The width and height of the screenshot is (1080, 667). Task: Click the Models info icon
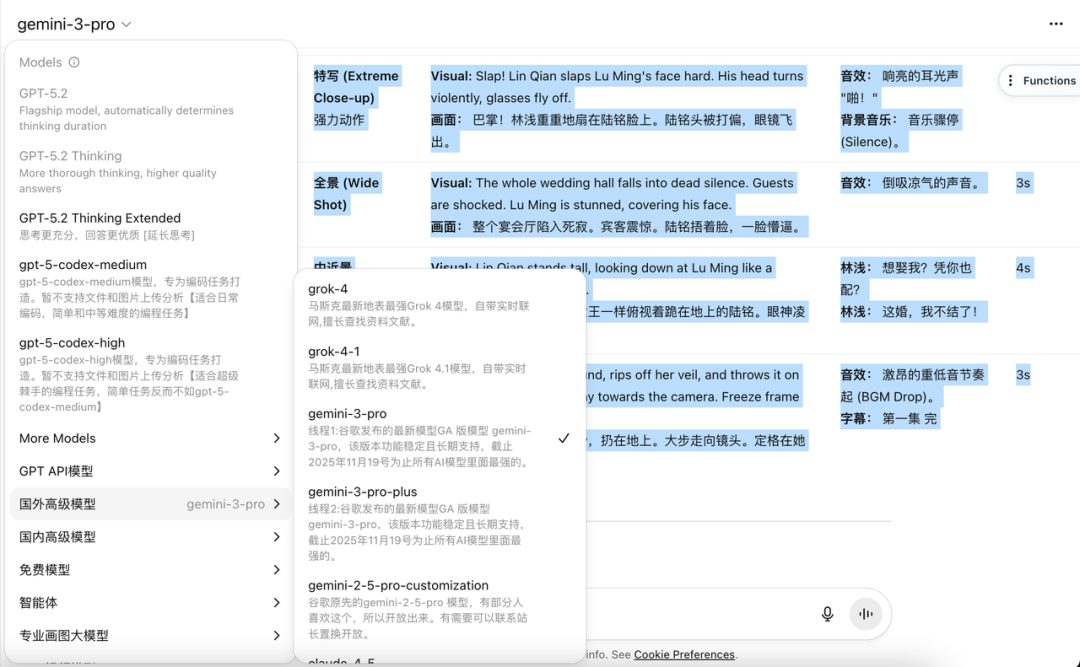coord(74,62)
